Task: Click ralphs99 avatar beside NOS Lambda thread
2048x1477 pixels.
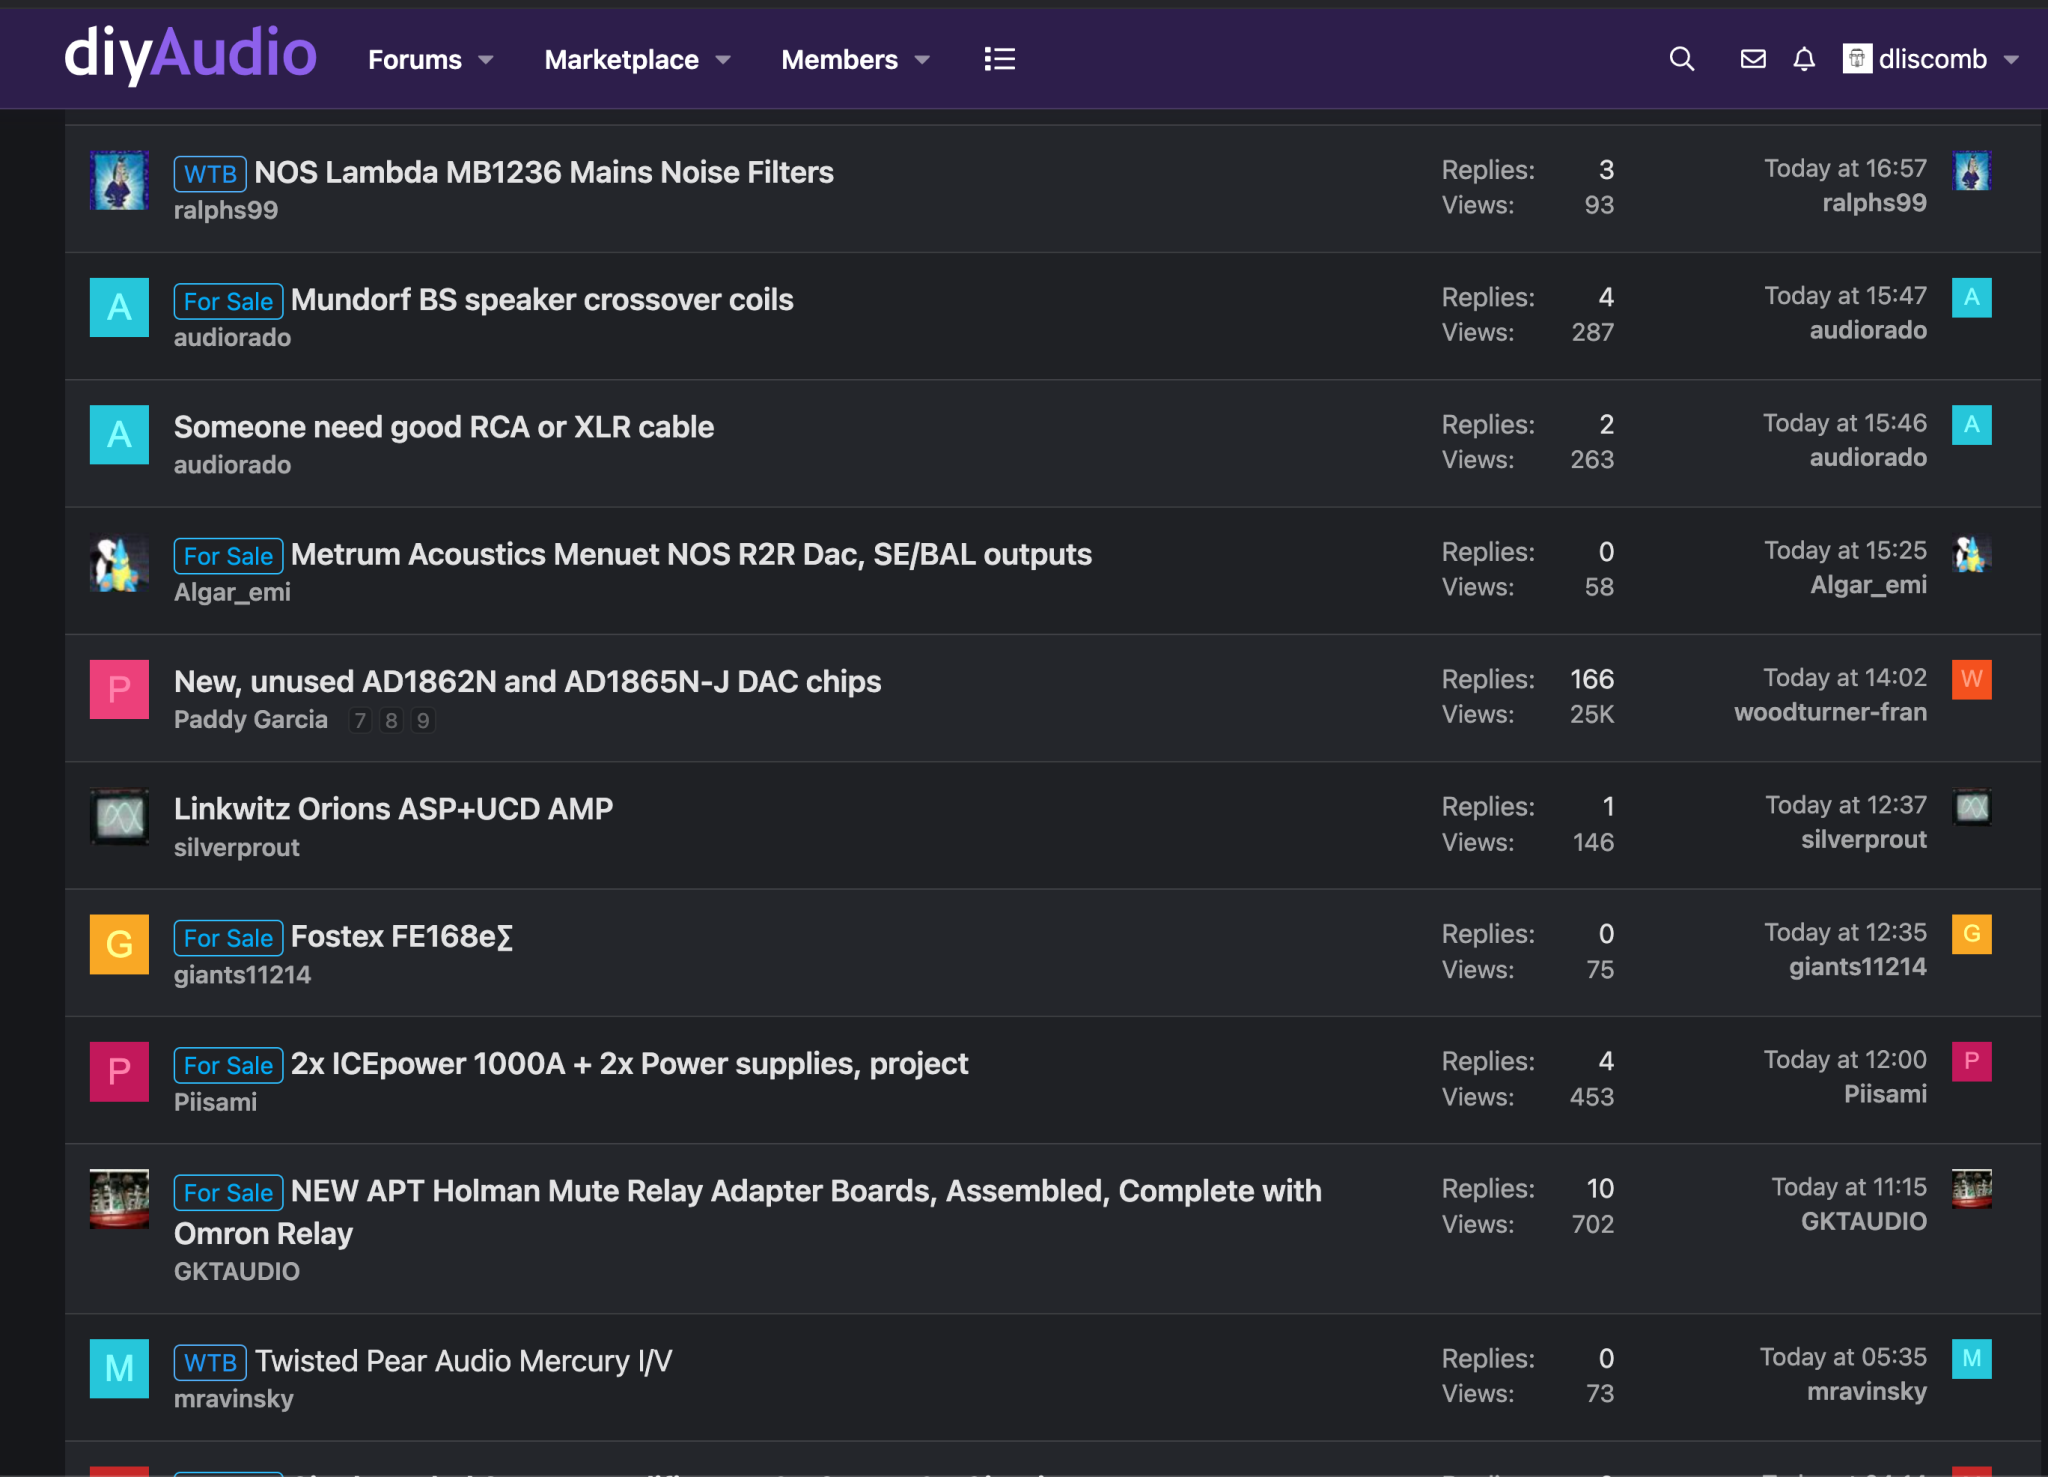Action: tap(119, 180)
